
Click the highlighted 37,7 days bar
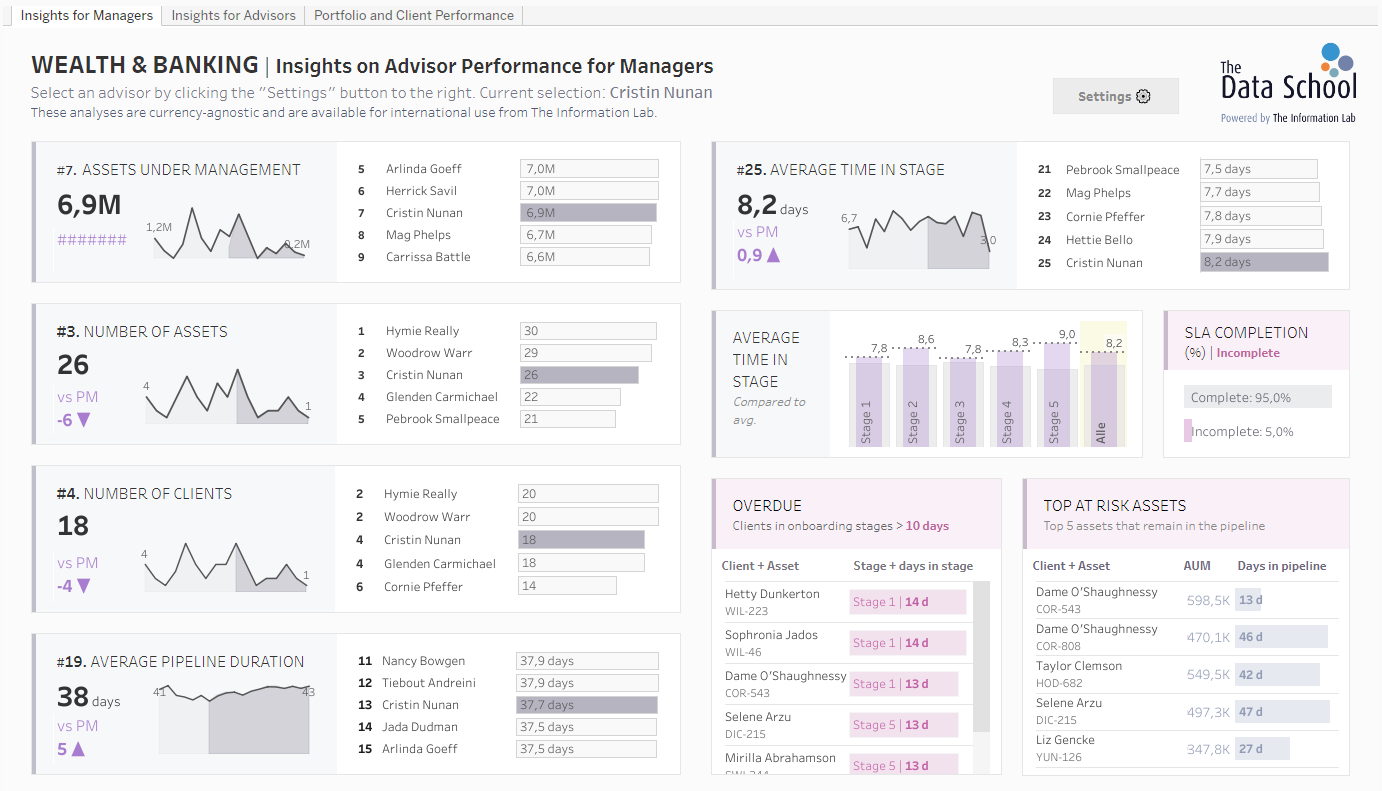tap(586, 705)
